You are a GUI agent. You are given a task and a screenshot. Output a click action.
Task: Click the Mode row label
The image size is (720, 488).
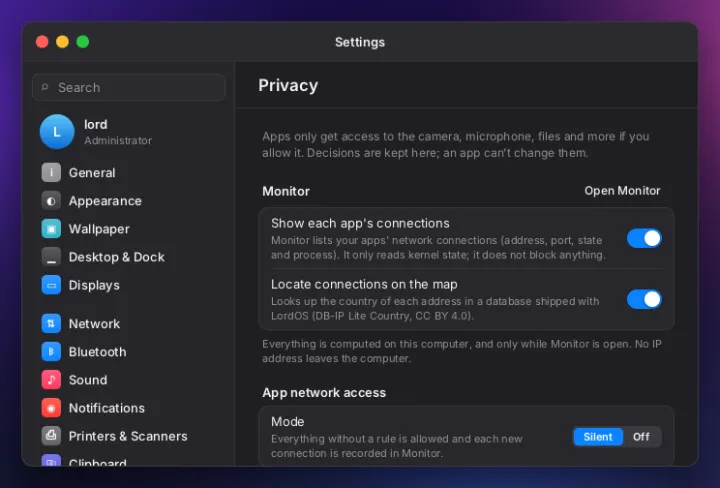(287, 421)
